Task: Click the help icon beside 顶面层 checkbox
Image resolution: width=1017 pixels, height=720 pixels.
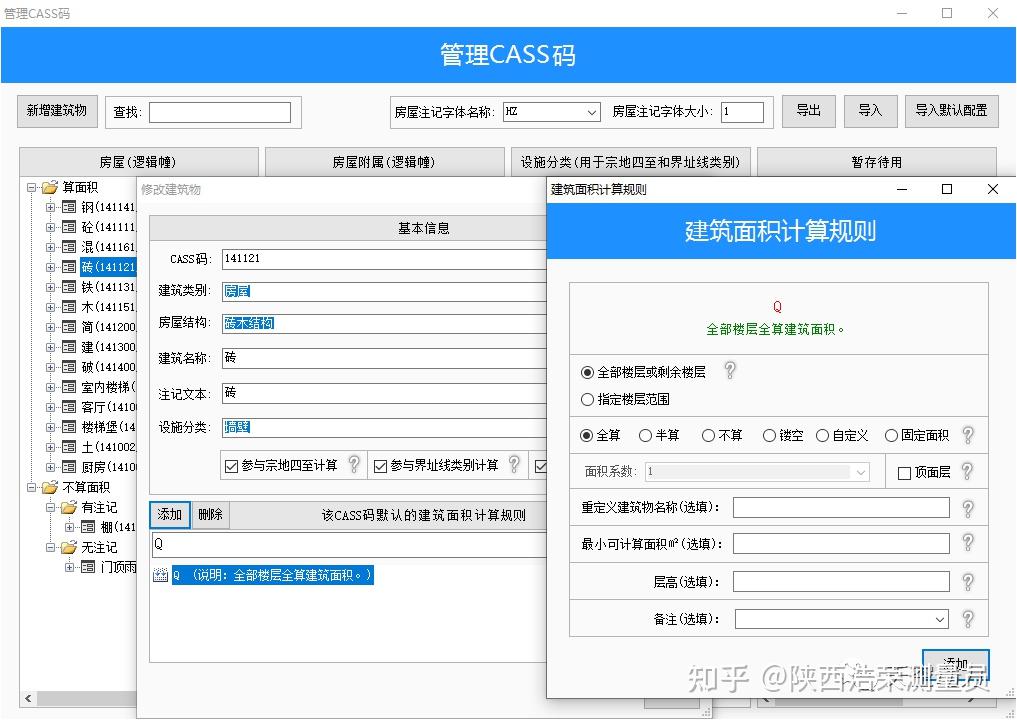Action: click(967, 471)
